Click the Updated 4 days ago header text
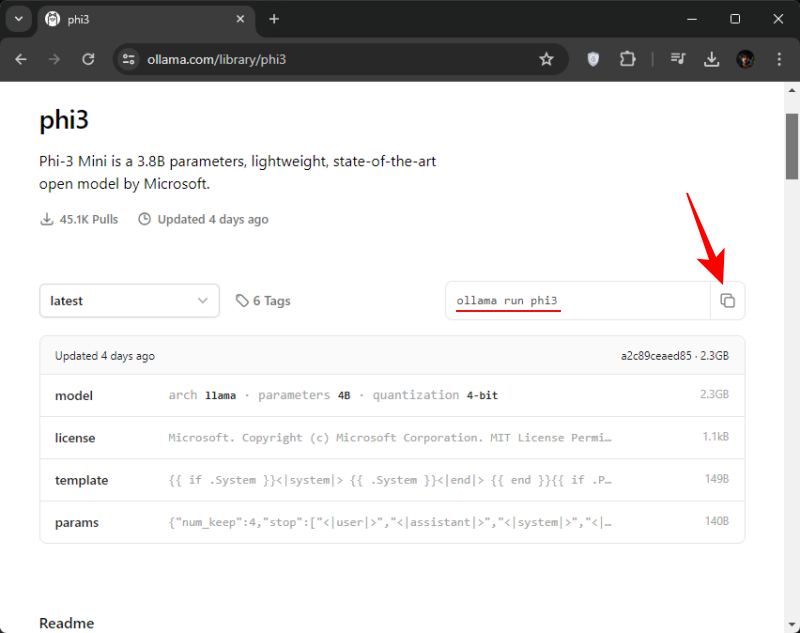 pos(105,356)
